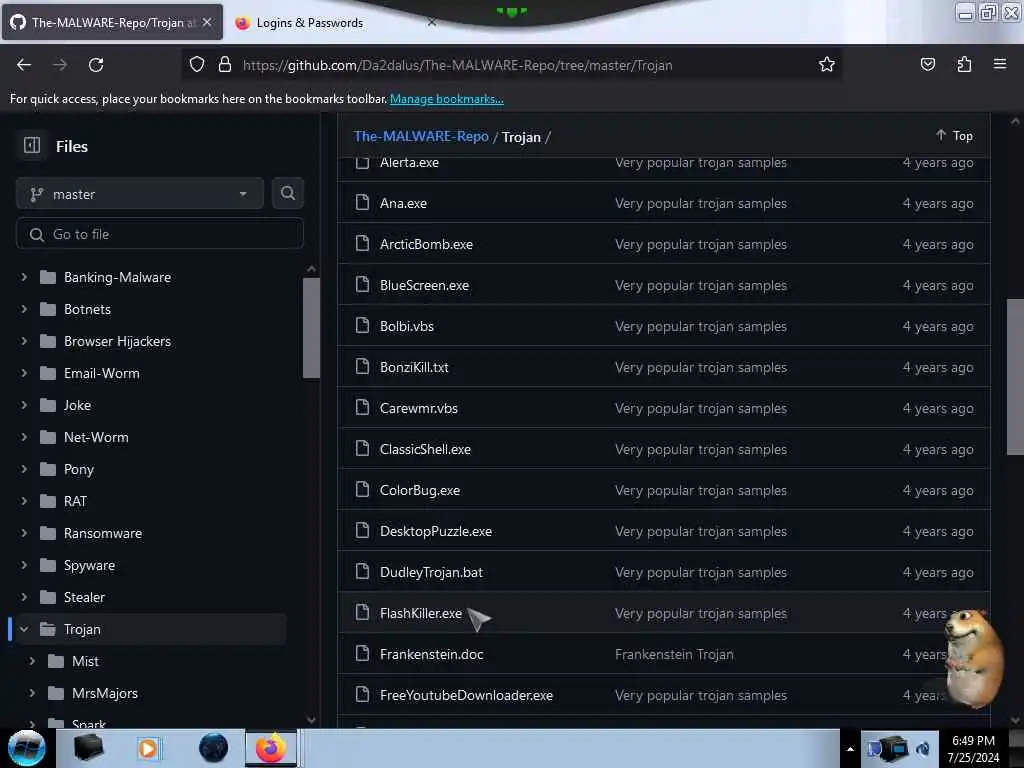Show site security padlock info
This screenshot has height=768, width=1024.
[x=225, y=65]
